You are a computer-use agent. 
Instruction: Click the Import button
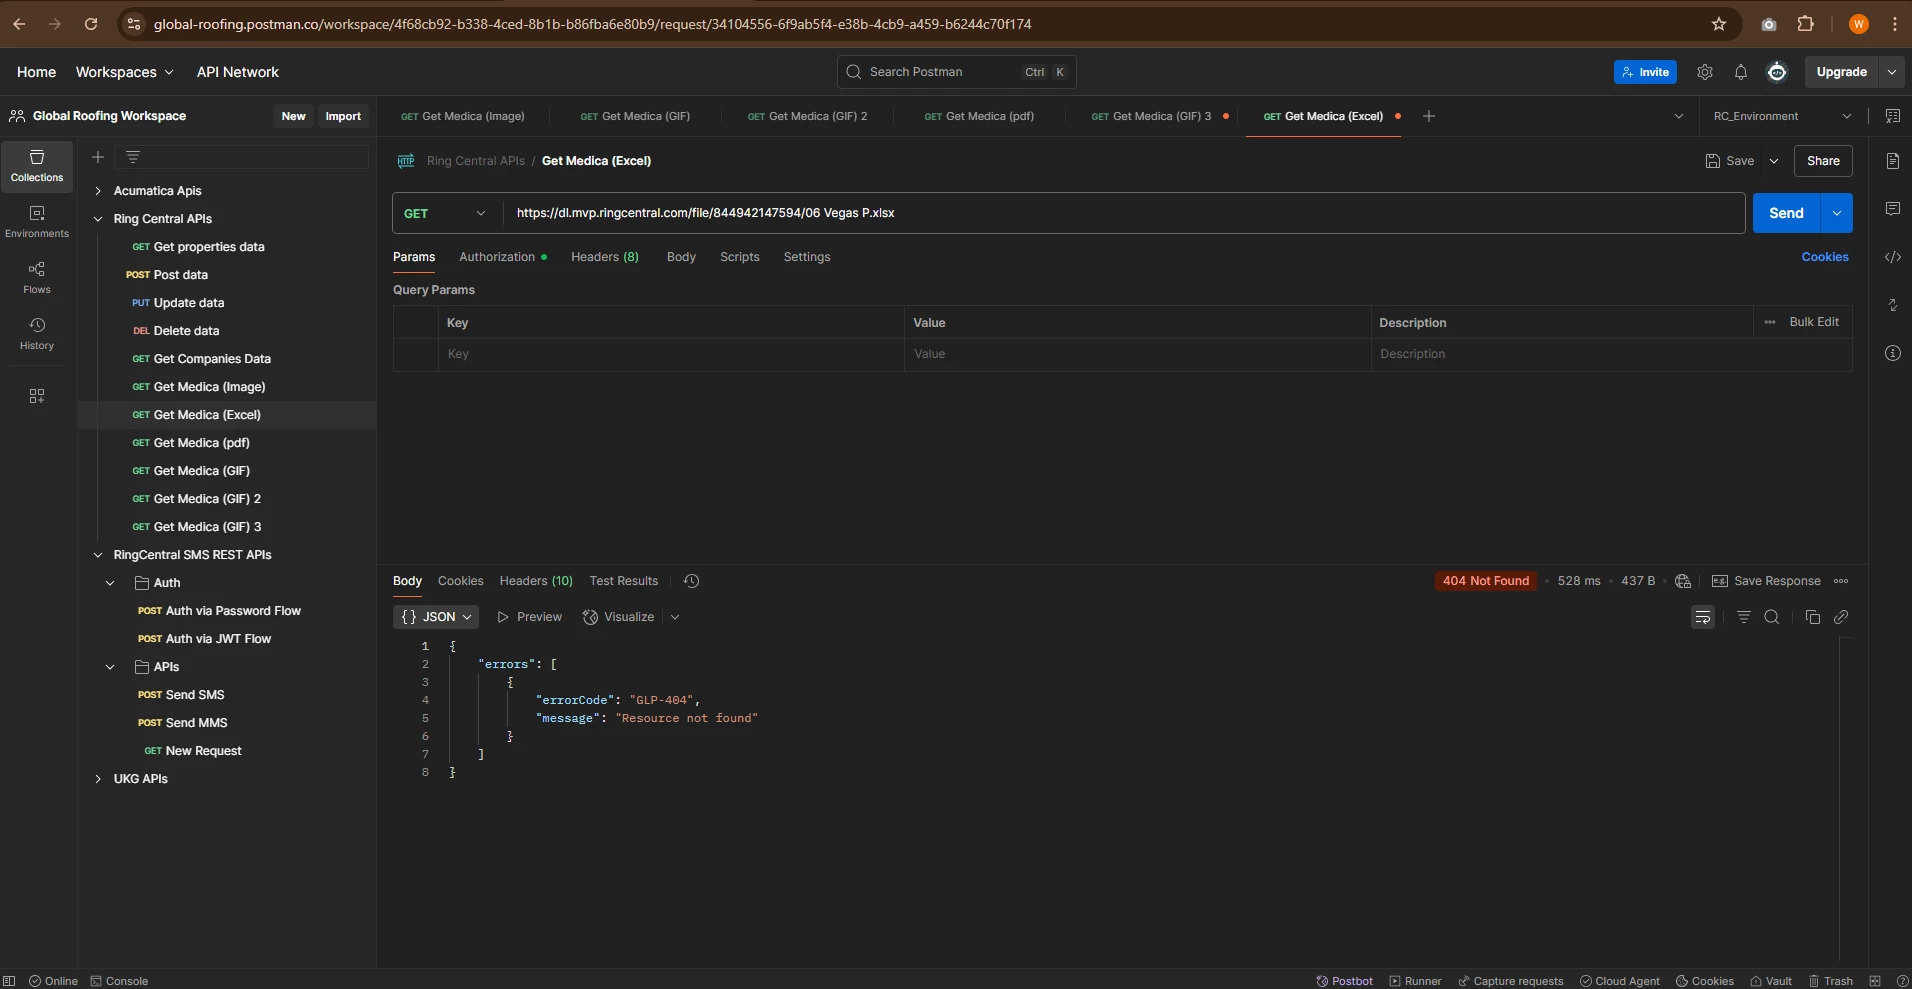(x=343, y=116)
